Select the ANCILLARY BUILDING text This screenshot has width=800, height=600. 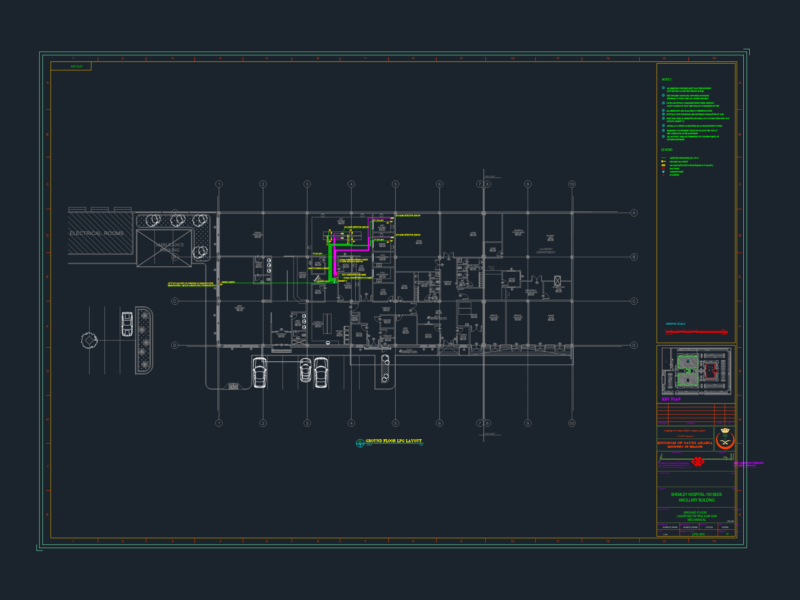click(696, 501)
